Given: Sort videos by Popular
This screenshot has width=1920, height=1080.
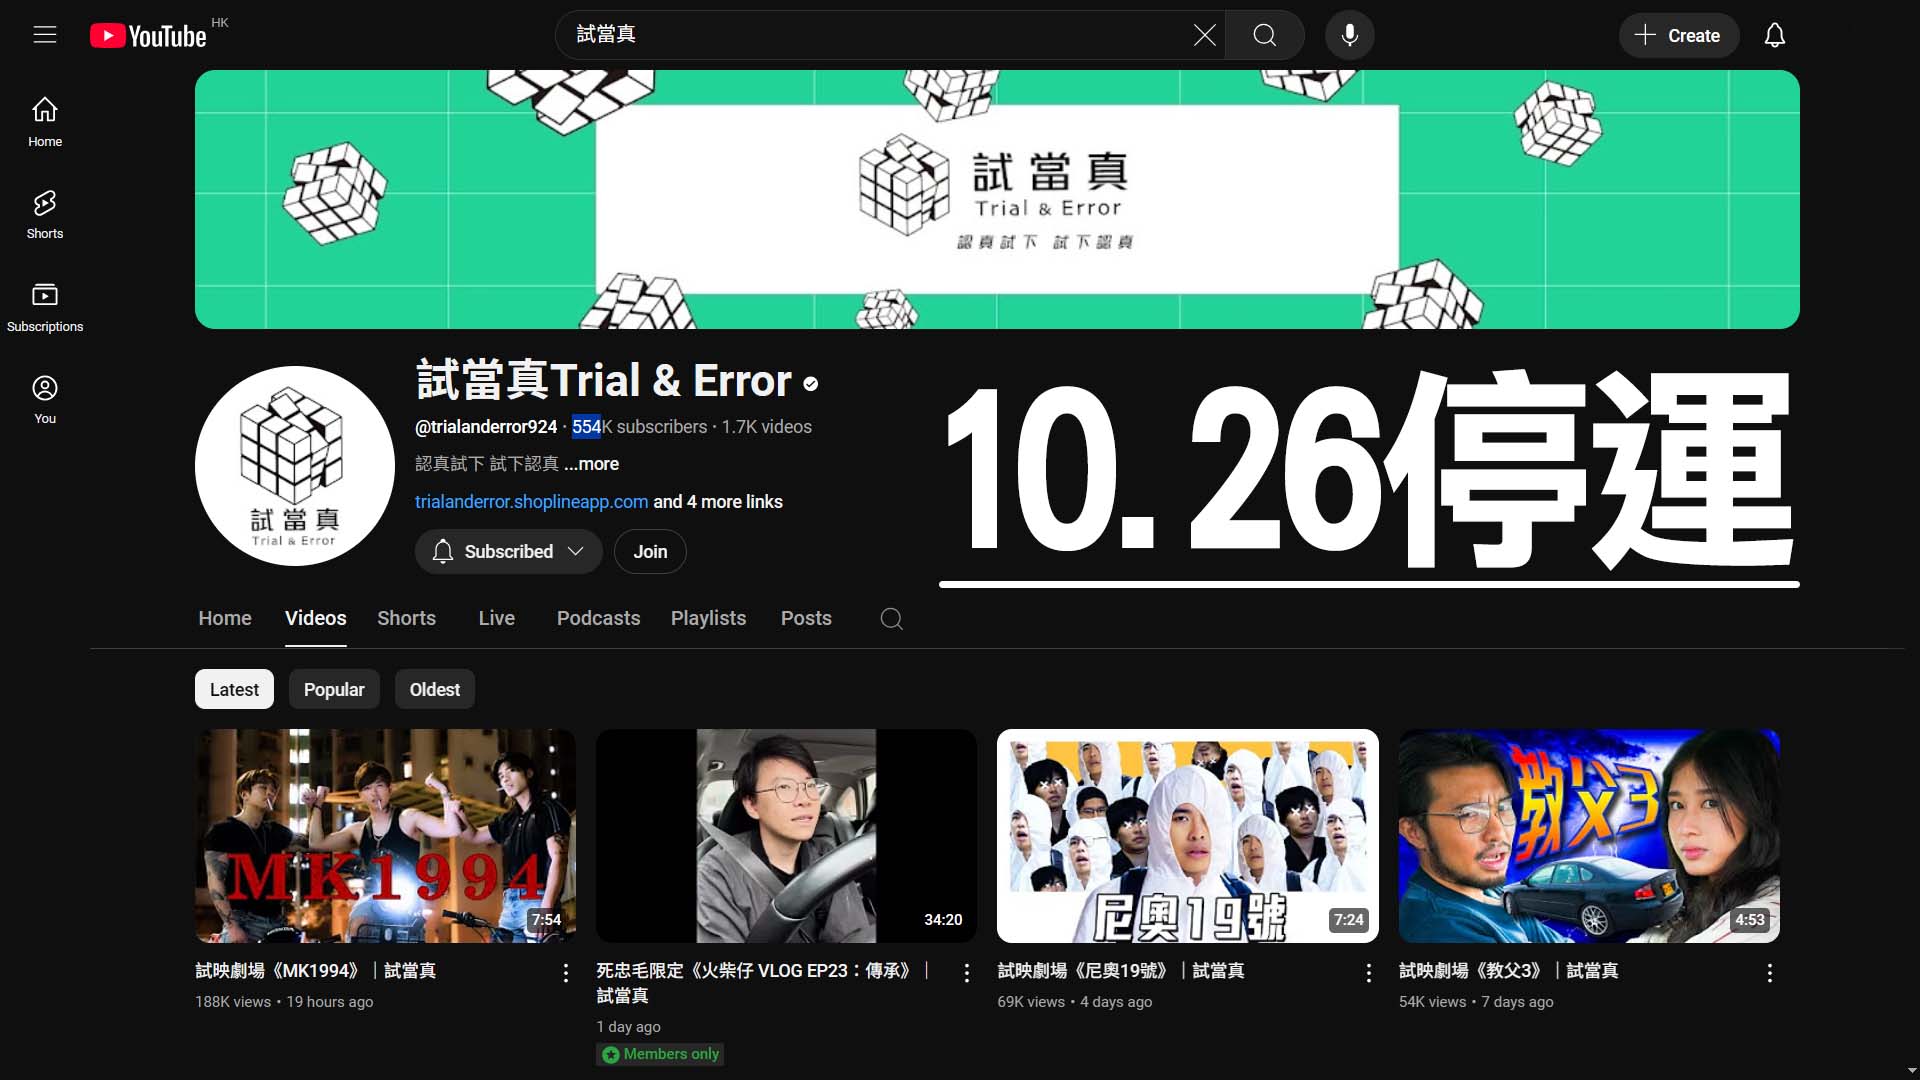Looking at the screenshot, I should (x=334, y=690).
